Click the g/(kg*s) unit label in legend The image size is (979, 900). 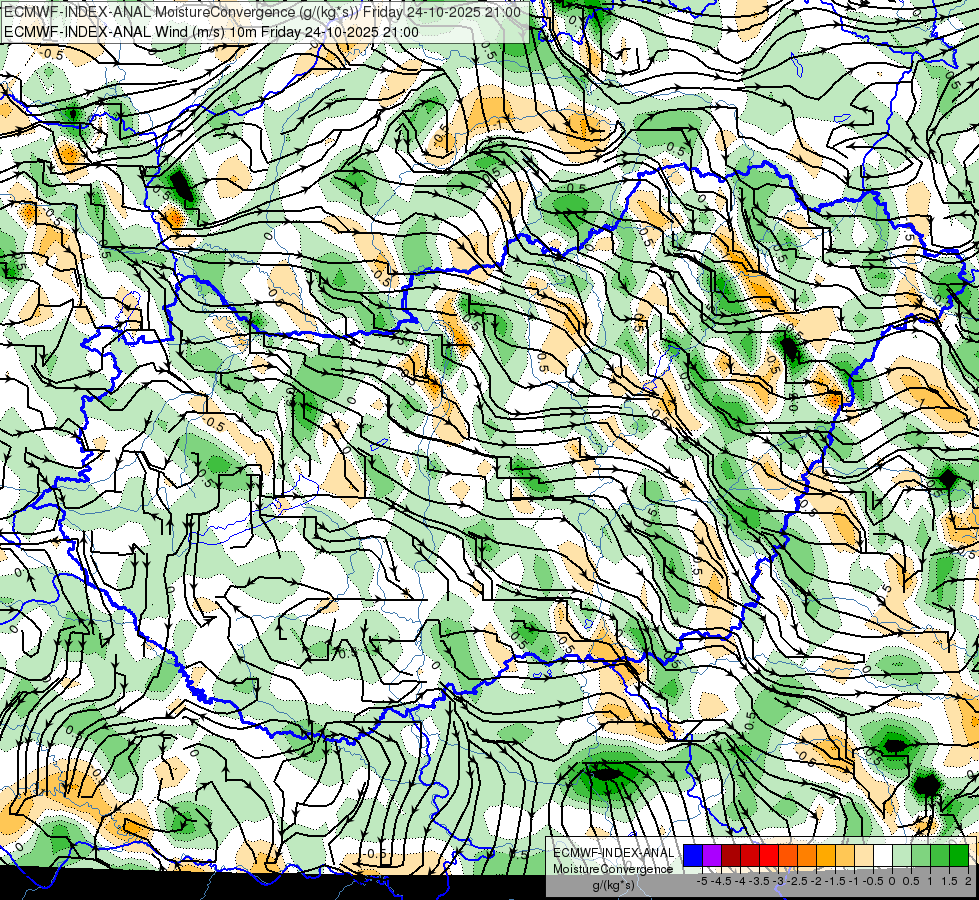[x=613, y=885]
